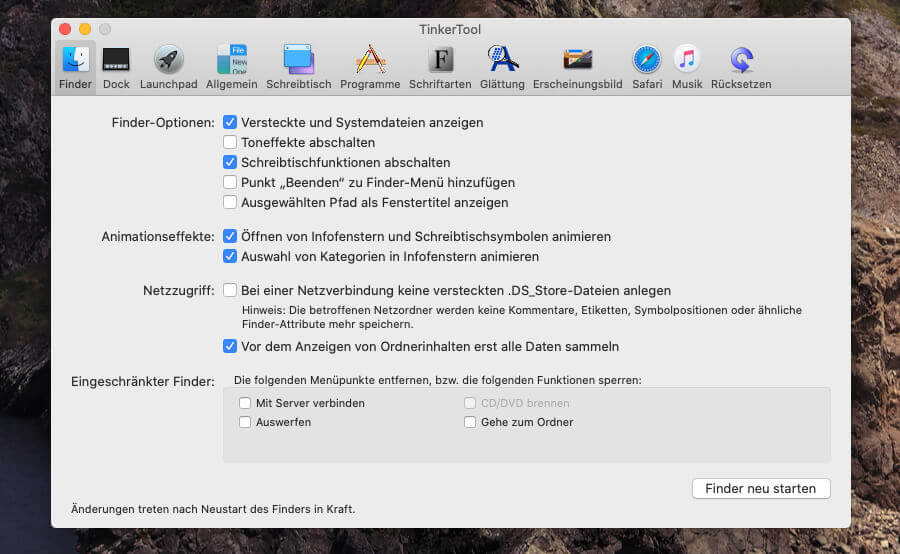Click the Animationseffekte label
Screen dimensions: 900x554
(x=158, y=237)
